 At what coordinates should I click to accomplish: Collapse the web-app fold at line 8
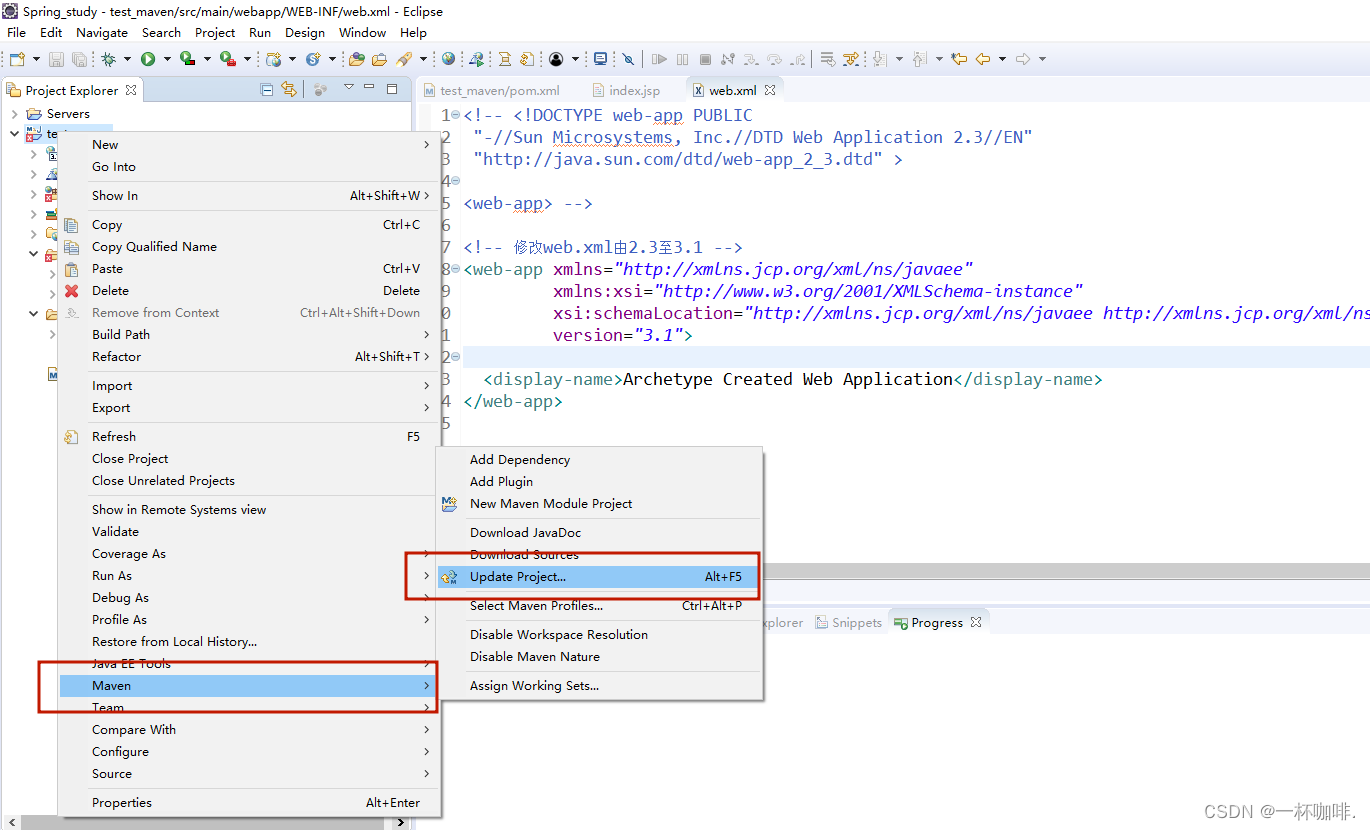[455, 269]
